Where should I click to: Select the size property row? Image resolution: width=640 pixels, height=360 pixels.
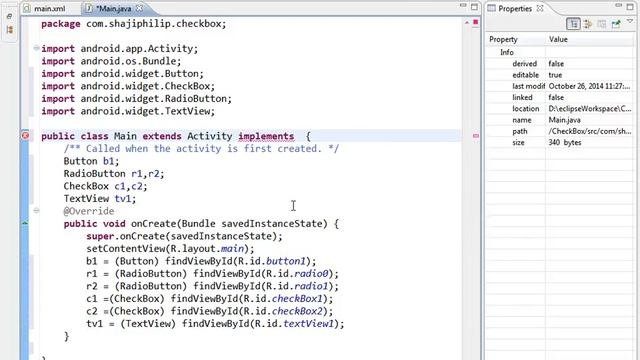click(560, 142)
